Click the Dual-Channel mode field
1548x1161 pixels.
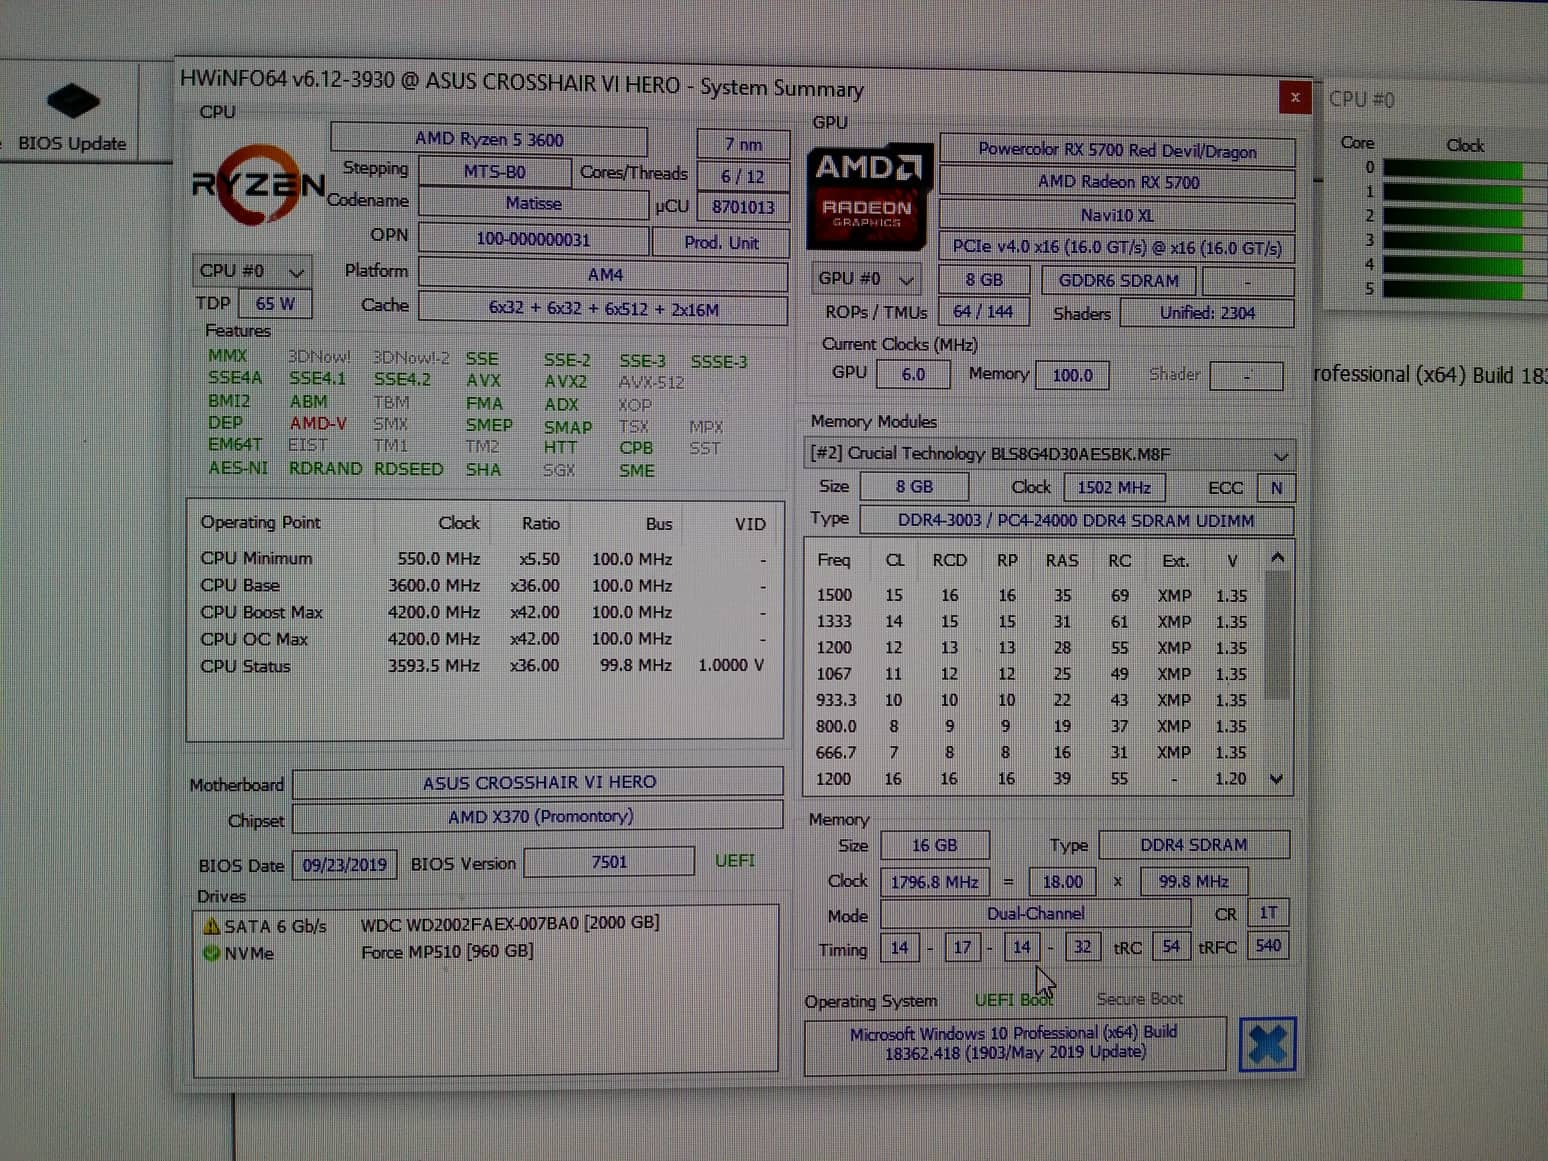click(1035, 913)
